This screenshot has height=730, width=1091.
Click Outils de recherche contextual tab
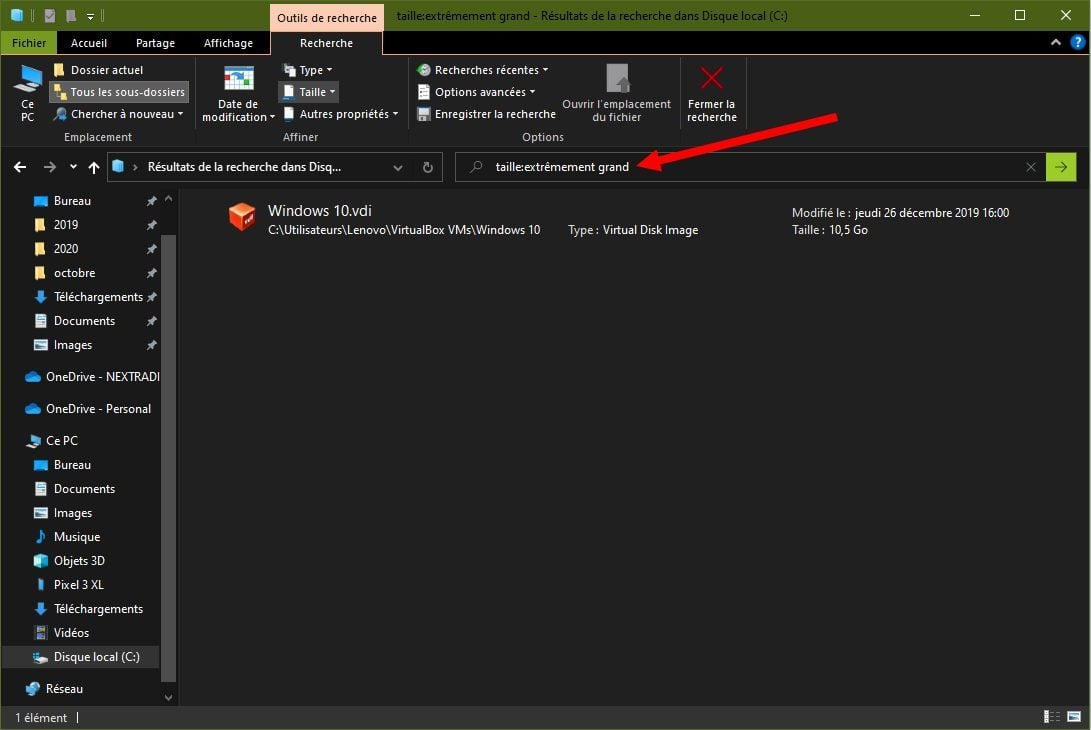click(x=326, y=17)
